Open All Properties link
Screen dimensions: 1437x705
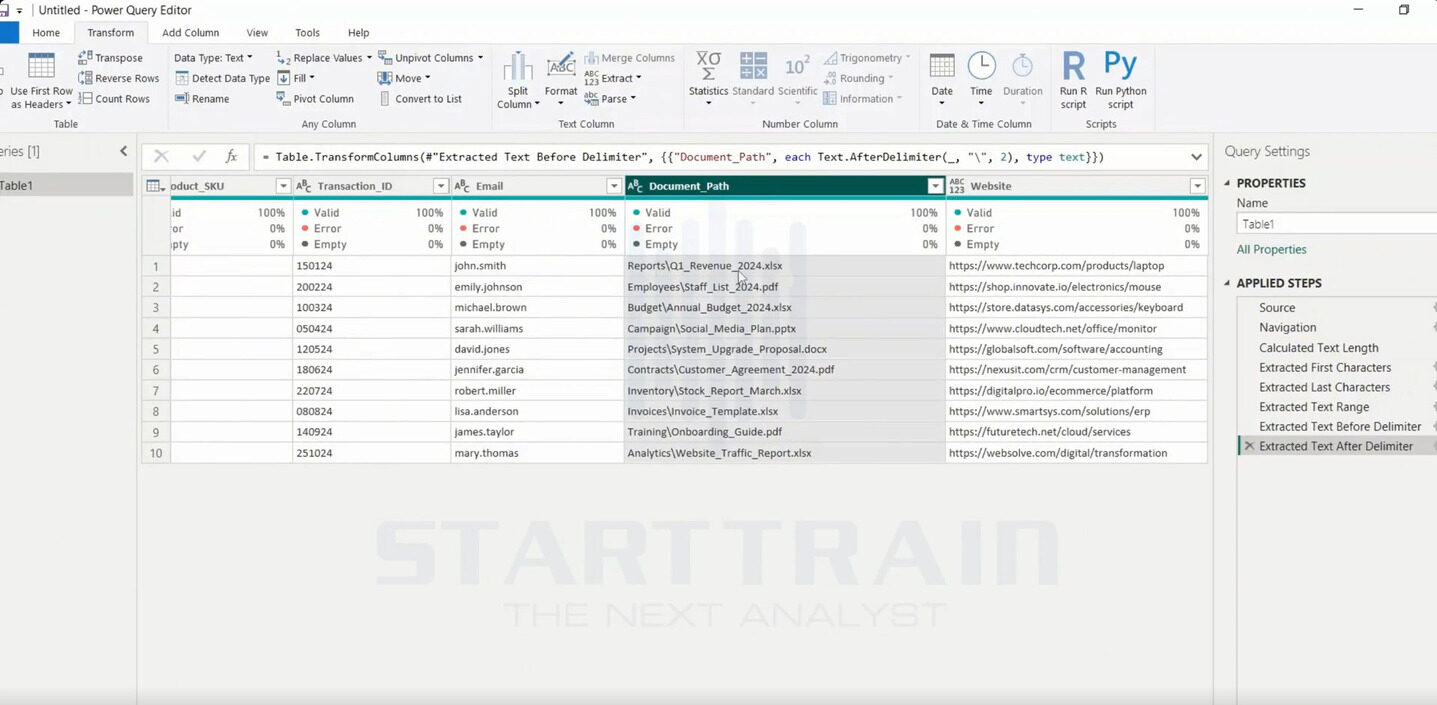coord(1271,250)
